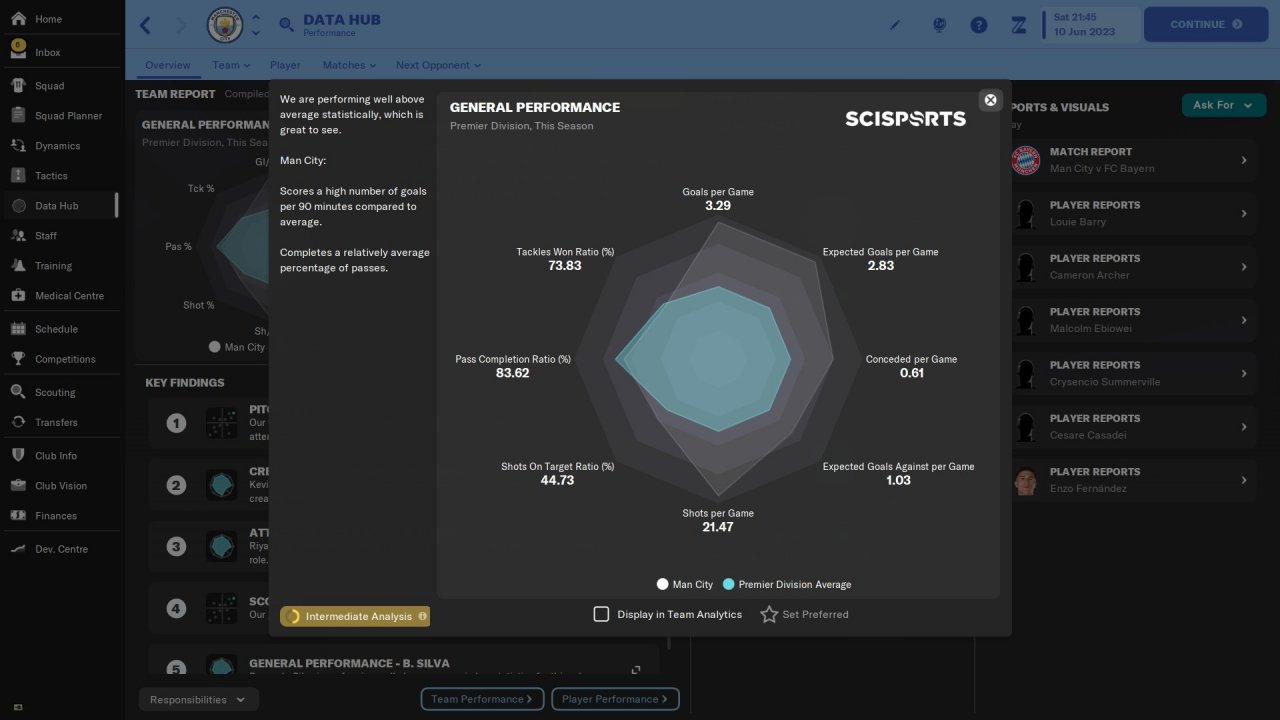Screen dimensions: 1280x720
Task: Click the green status icon at bottom-left
Action: pyautogui.click(x=18, y=708)
